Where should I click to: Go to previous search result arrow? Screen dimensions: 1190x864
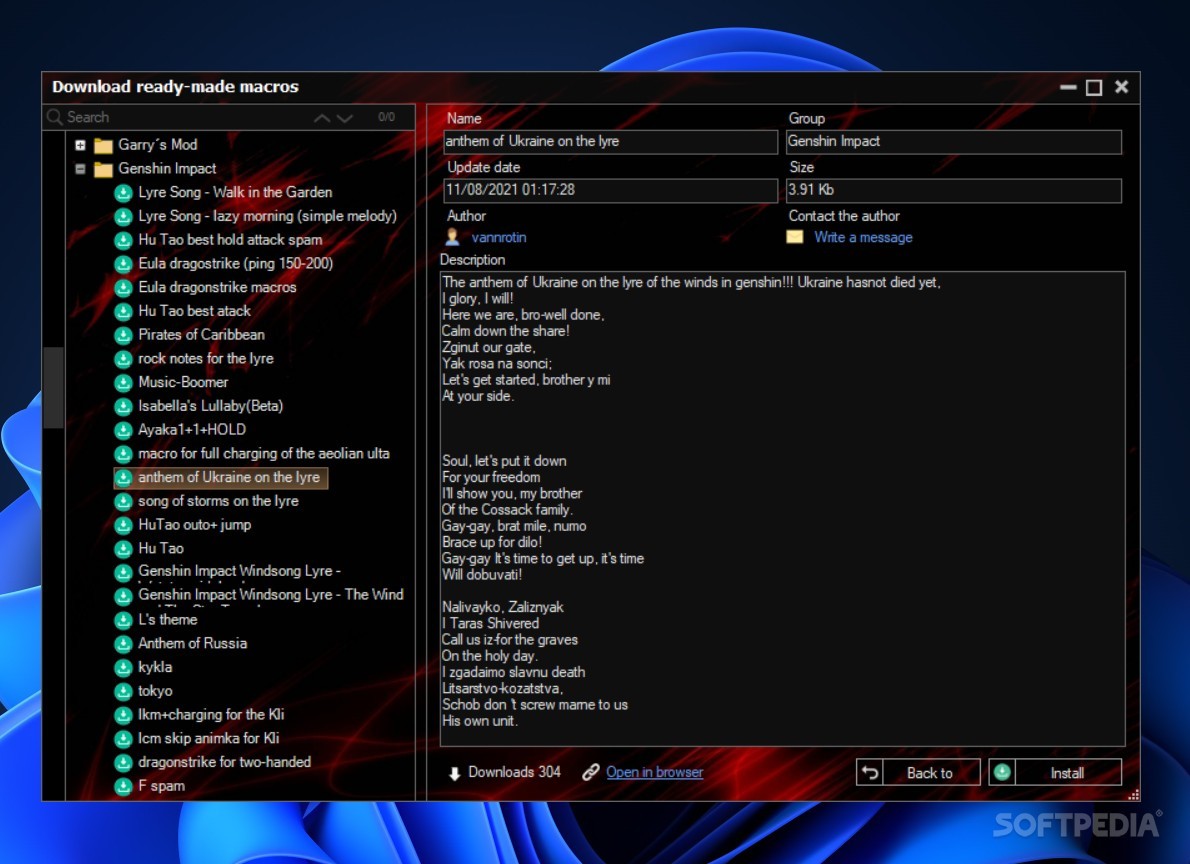[x=322, y=118]
